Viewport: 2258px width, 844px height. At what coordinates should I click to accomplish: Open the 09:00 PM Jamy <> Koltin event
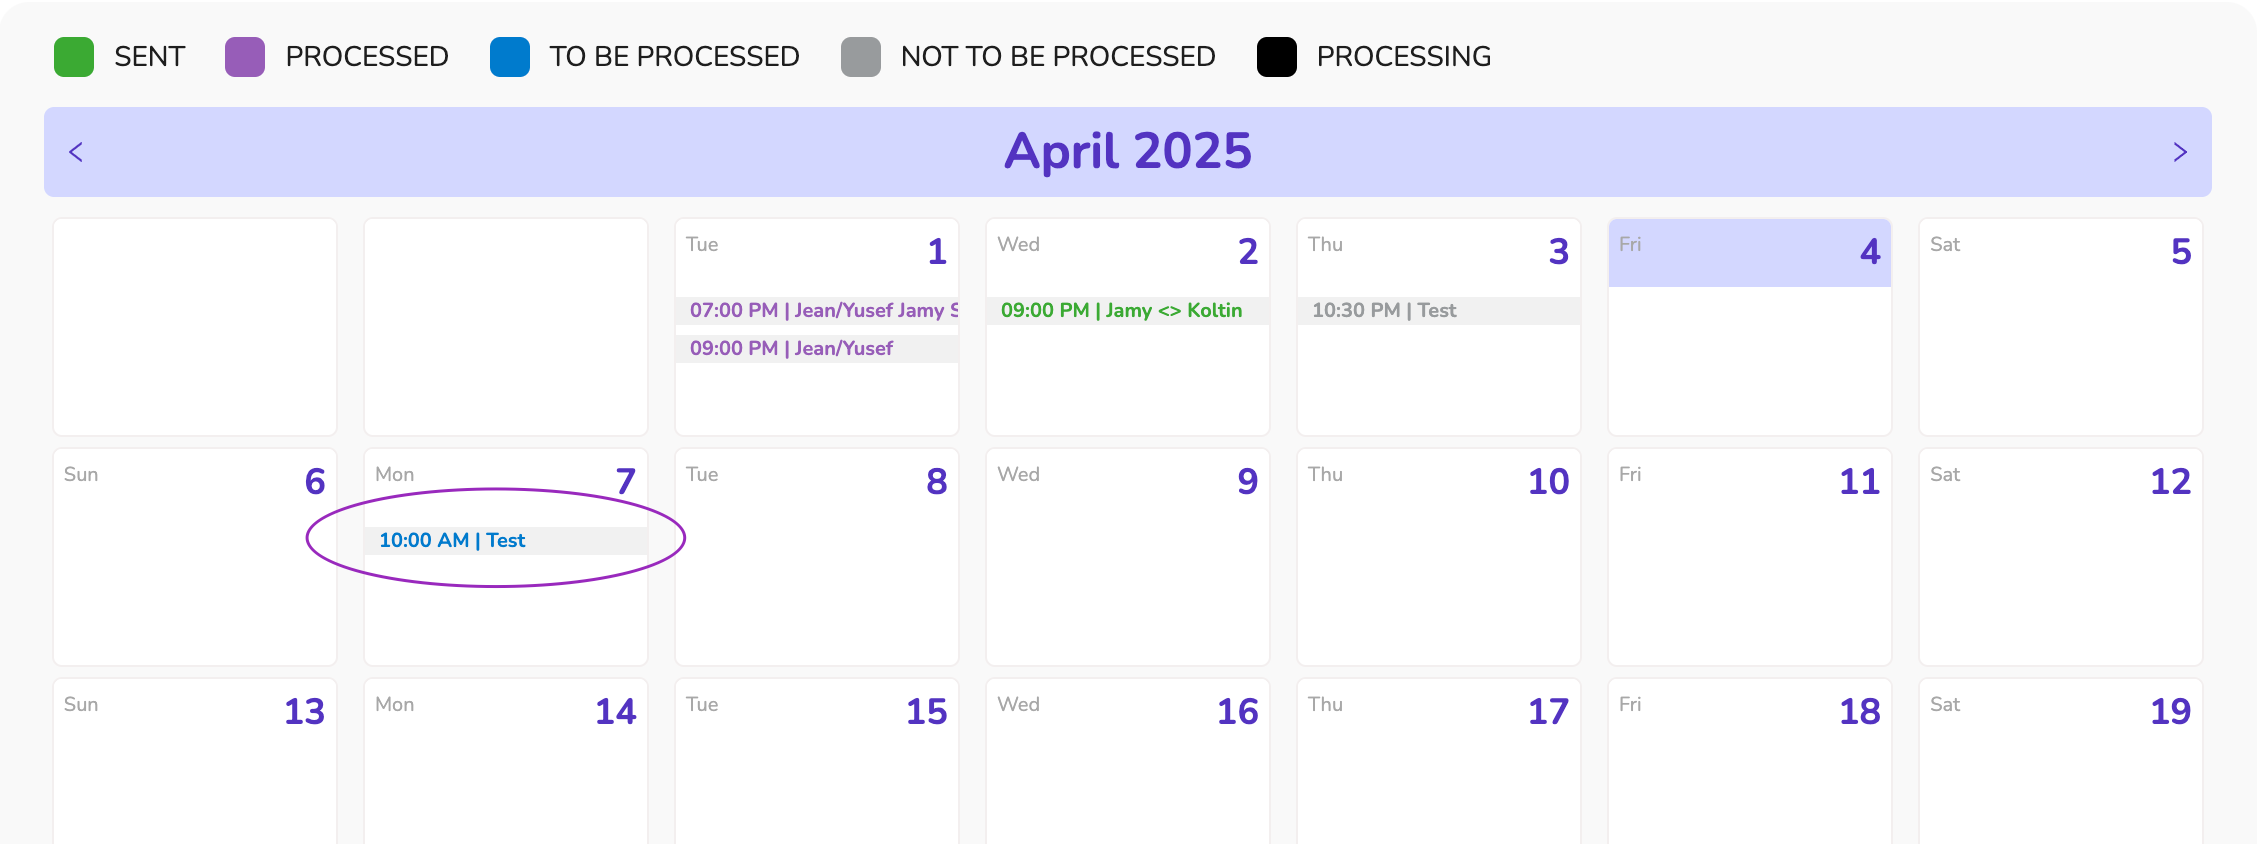click(1122, 311)
